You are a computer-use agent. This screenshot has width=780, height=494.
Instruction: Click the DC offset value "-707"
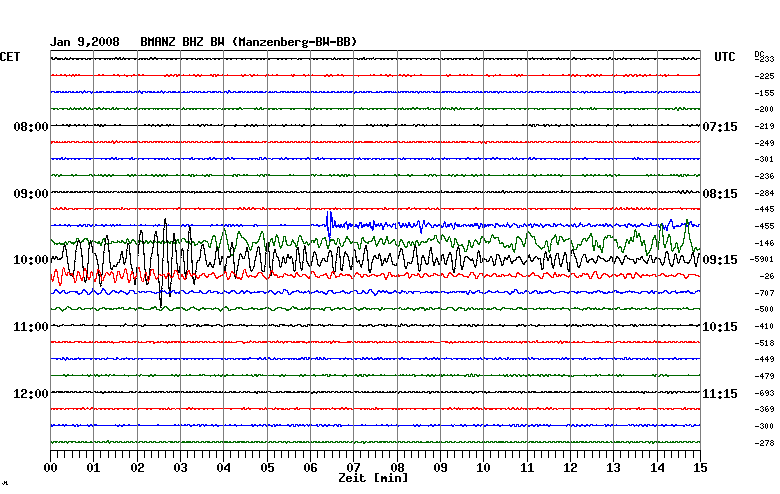765,293
